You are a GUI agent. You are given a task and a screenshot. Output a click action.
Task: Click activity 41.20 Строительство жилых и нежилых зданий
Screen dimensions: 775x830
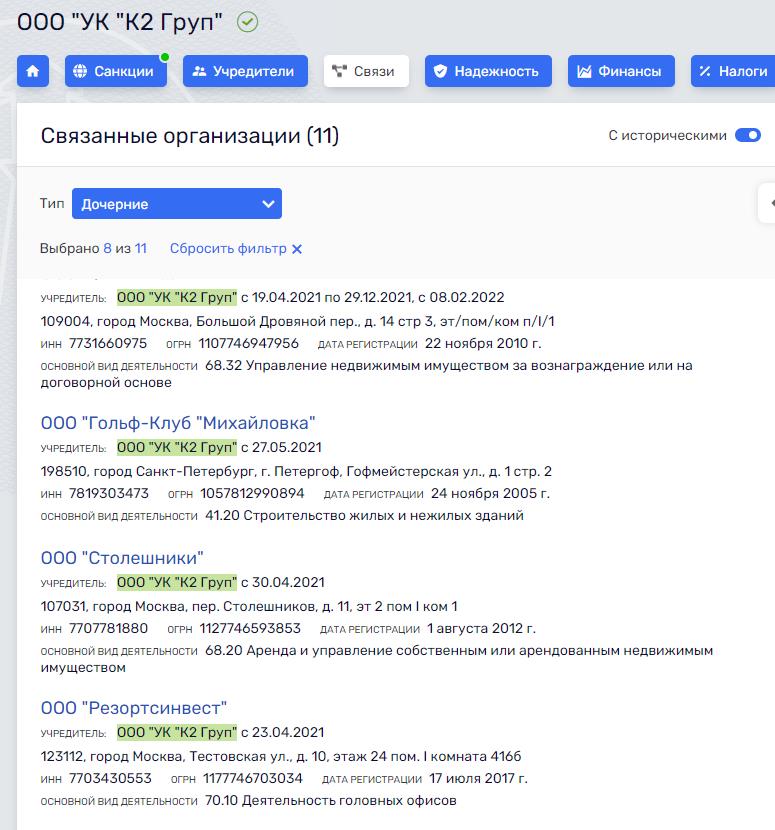click(x=364, y=516)
